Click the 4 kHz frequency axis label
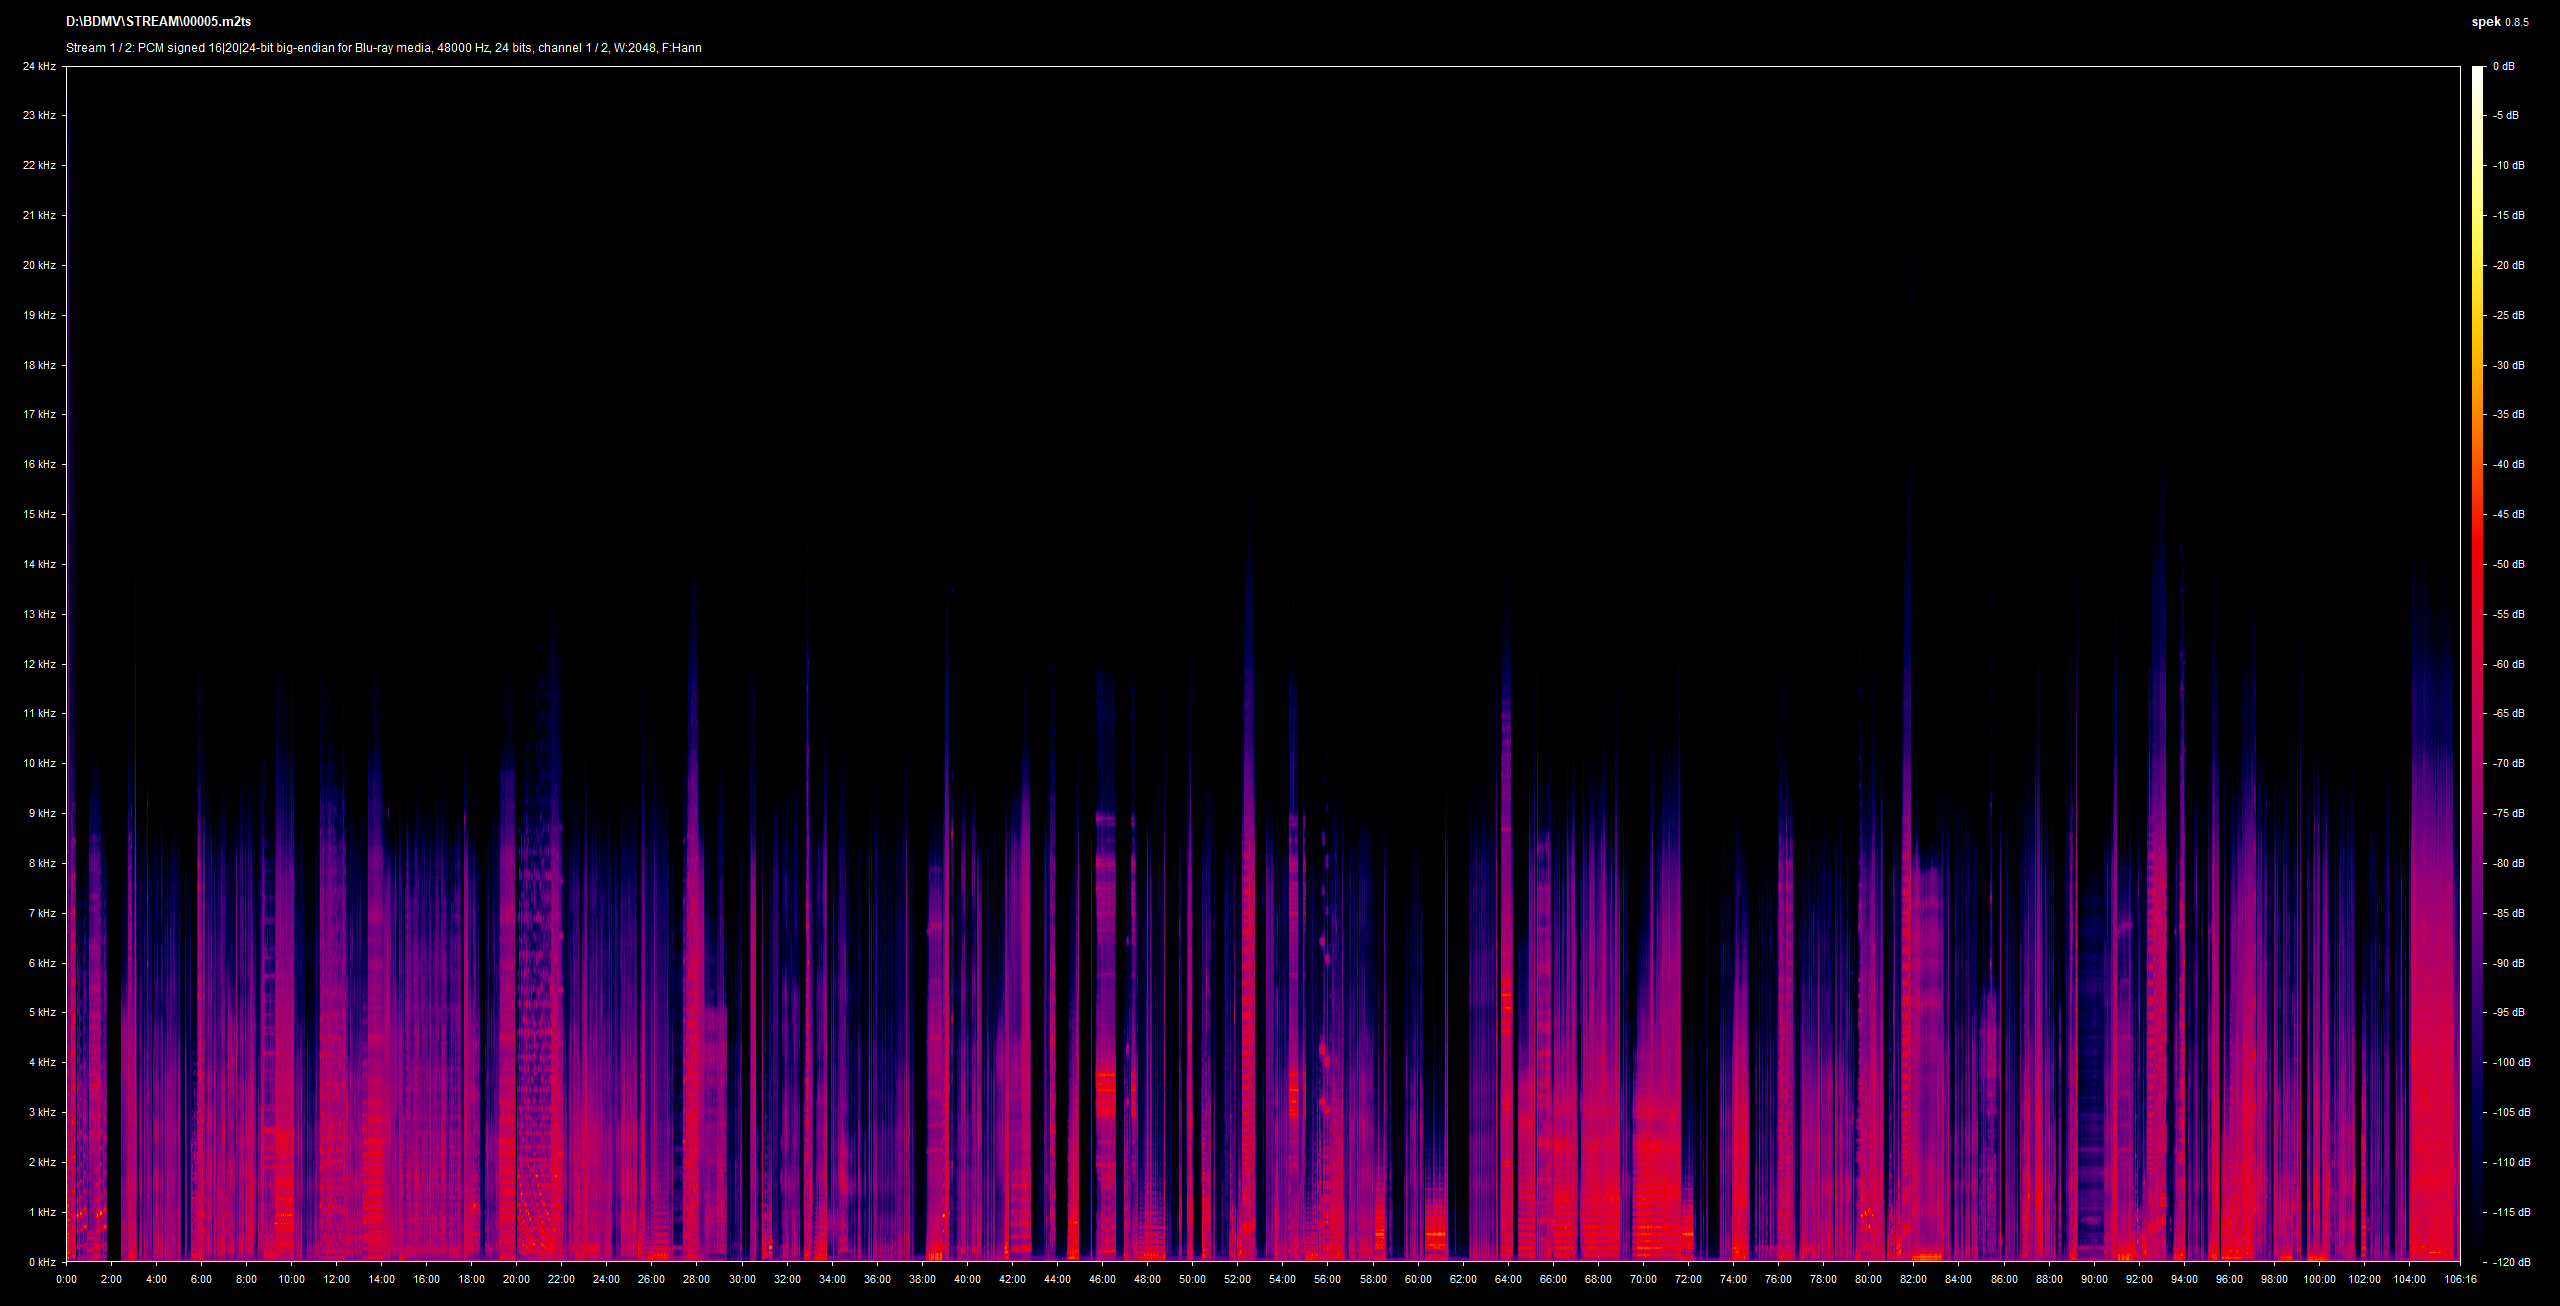 (x=42, y=1062)
